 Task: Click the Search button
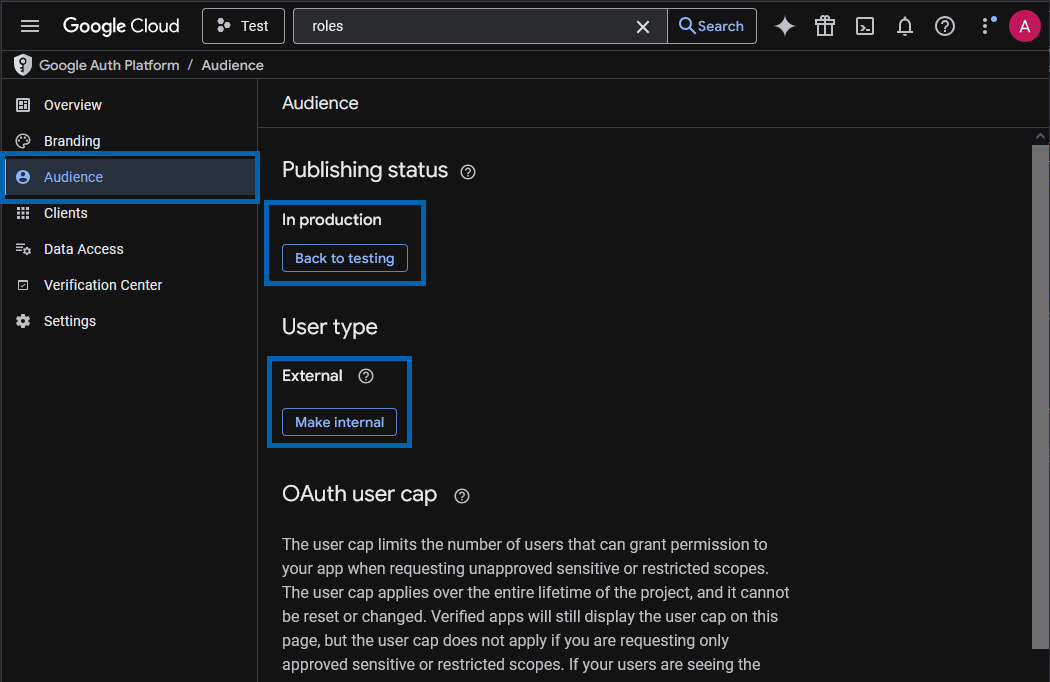[x=711, y=26]
